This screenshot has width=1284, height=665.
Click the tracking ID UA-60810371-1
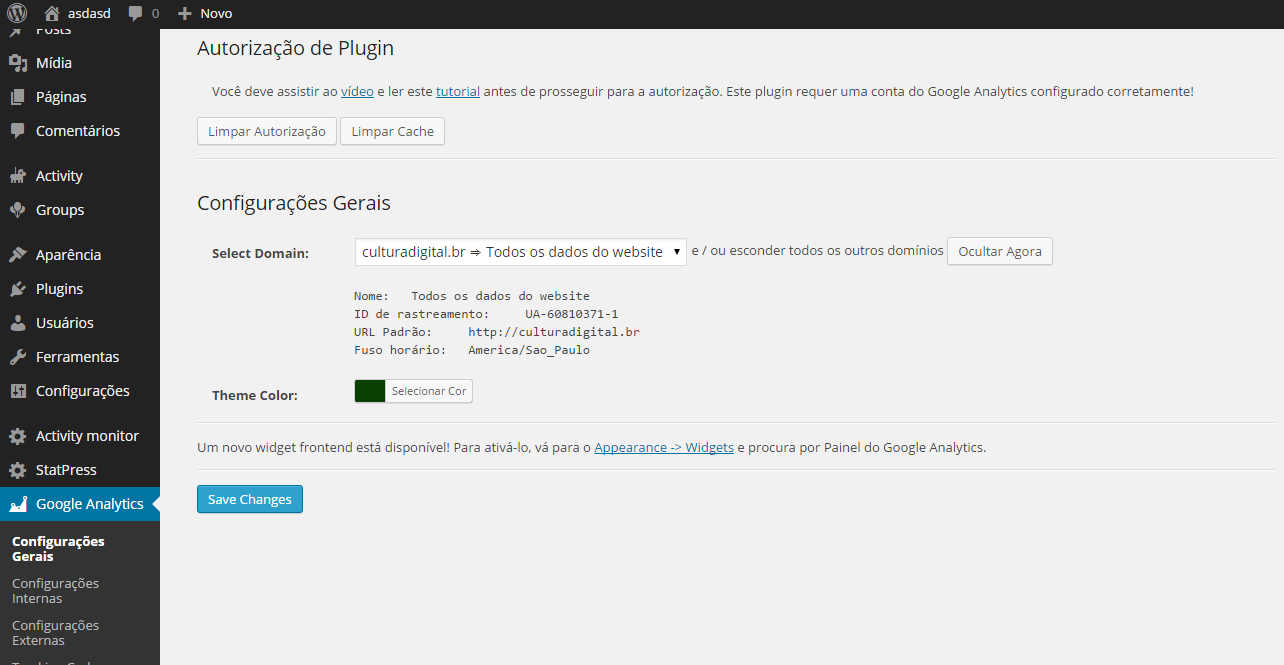572,314
